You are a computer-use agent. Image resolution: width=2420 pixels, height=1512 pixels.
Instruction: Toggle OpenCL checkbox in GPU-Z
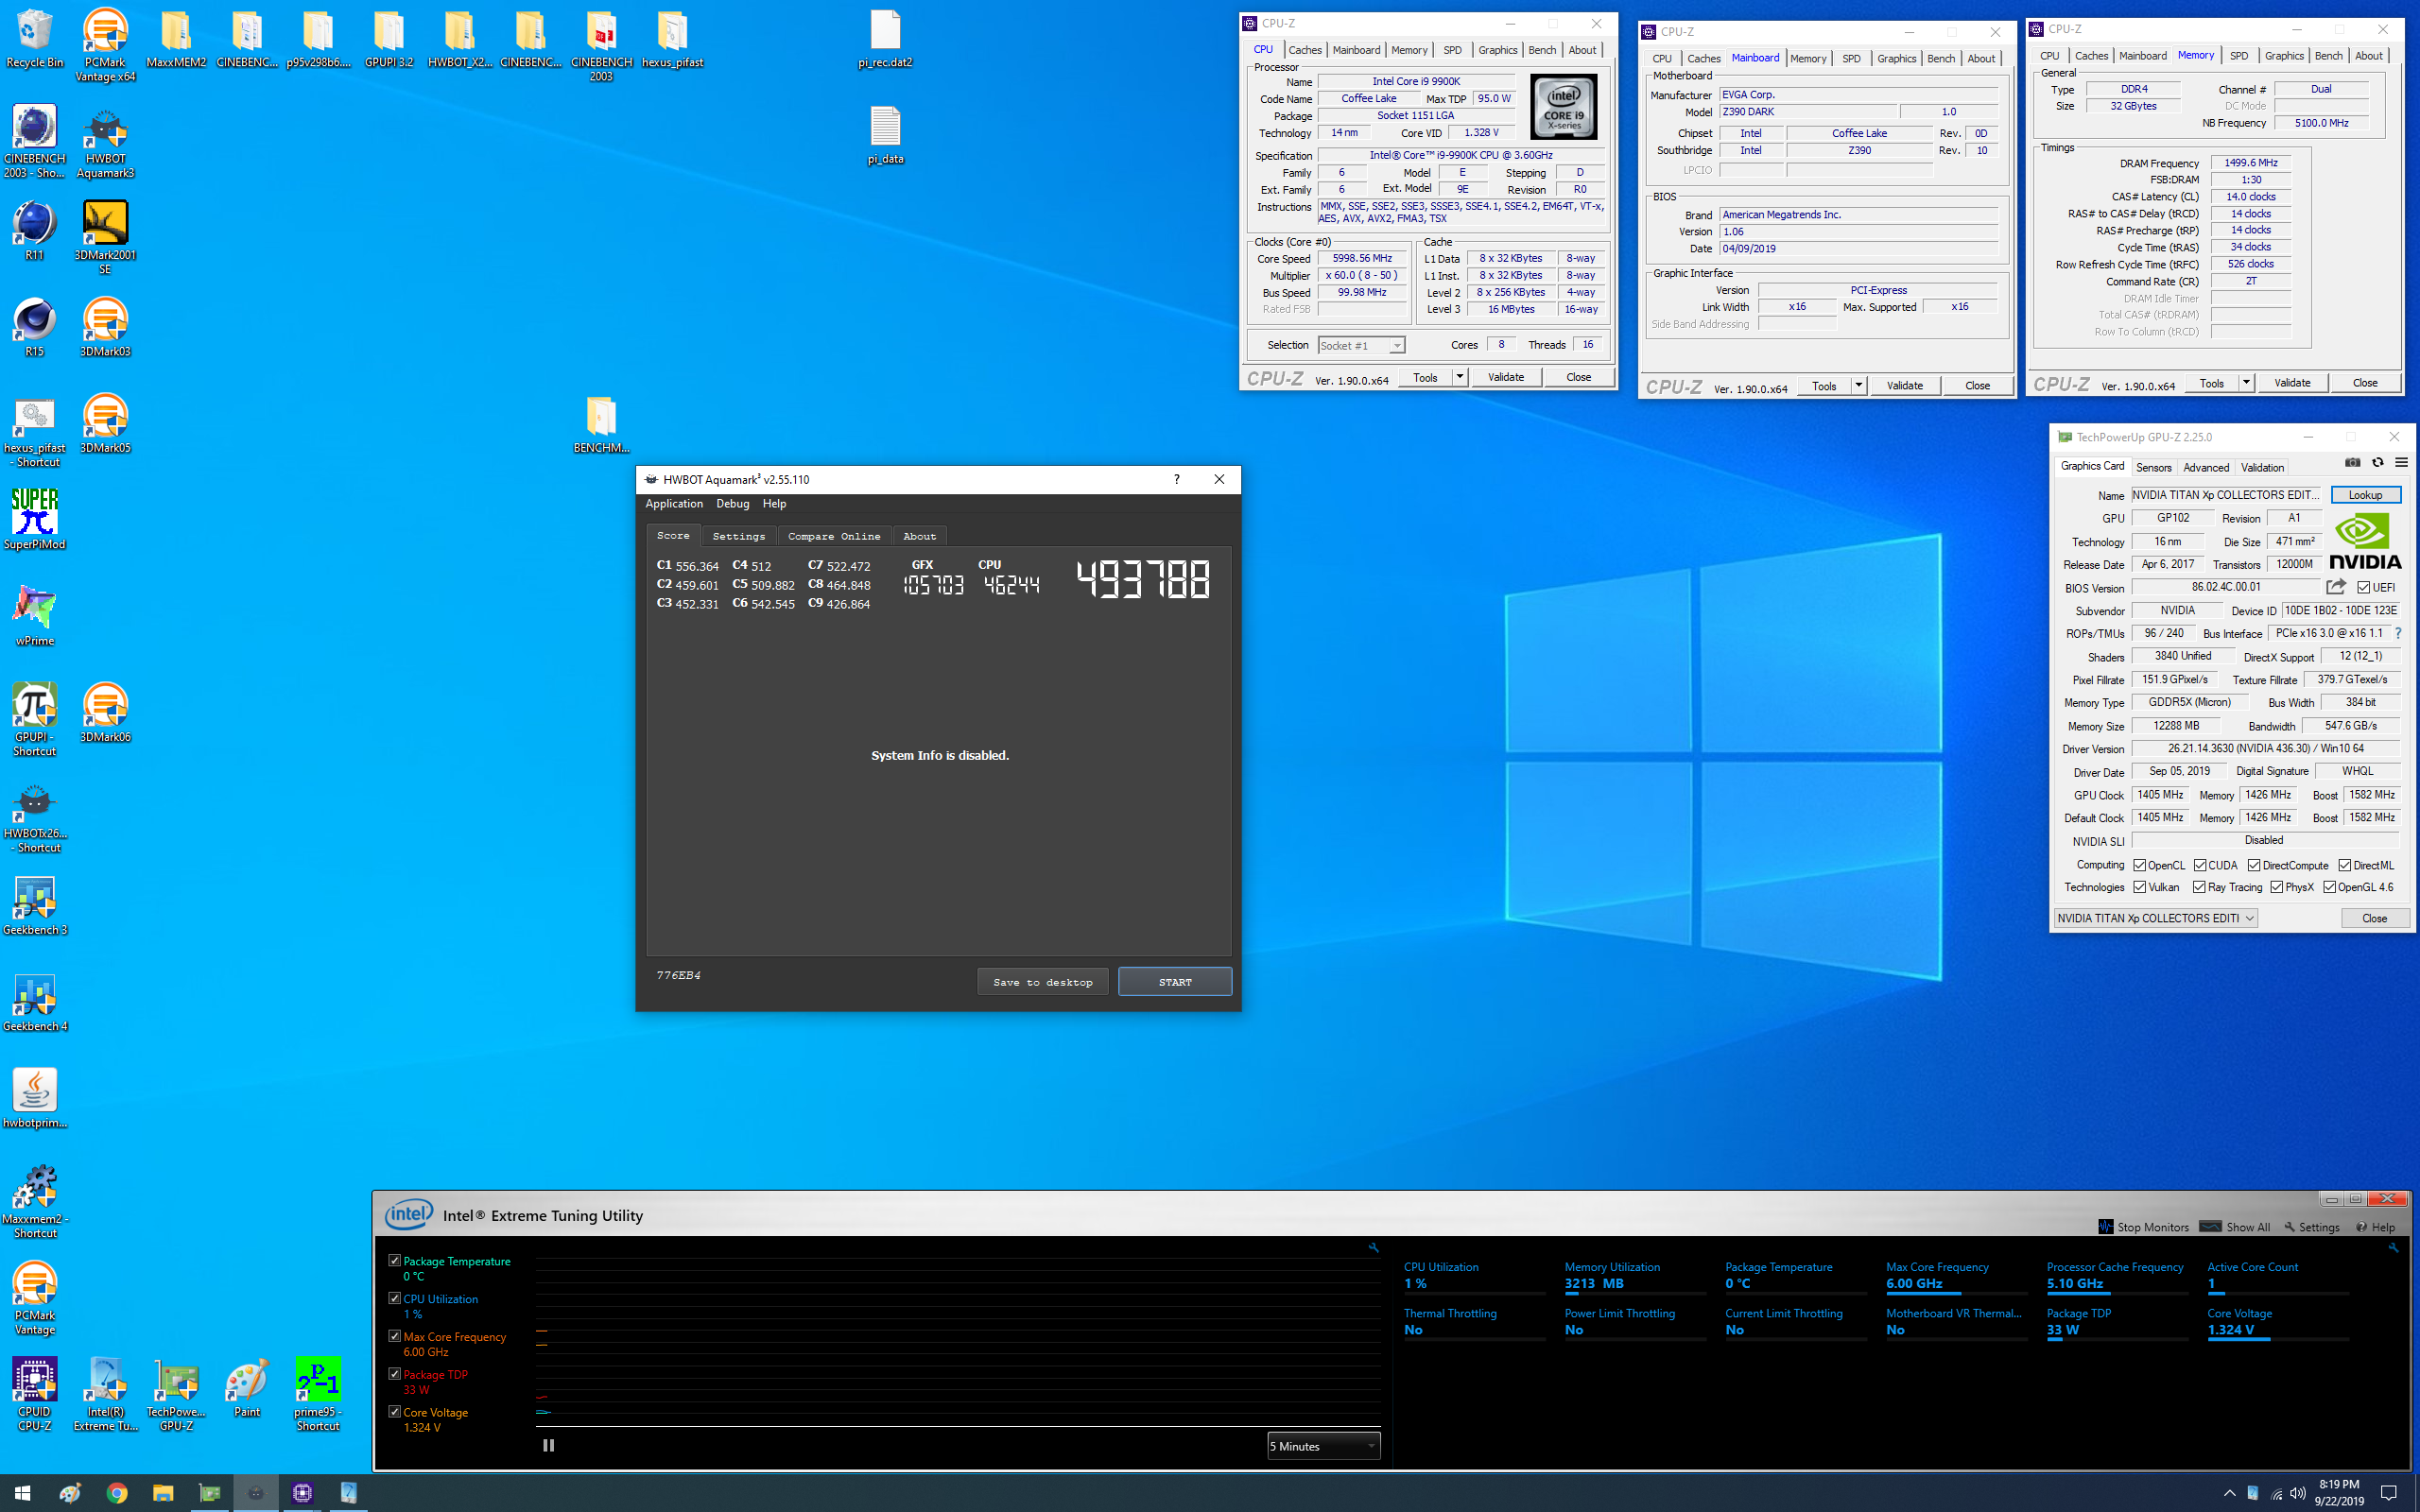2139,865
